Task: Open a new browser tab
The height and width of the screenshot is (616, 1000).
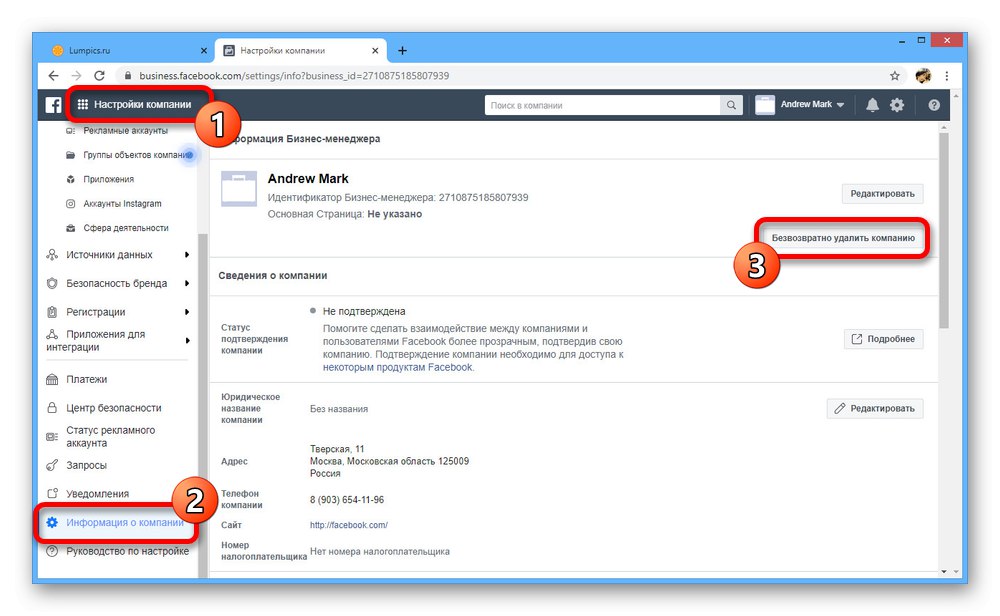Action: click(402, 51)
